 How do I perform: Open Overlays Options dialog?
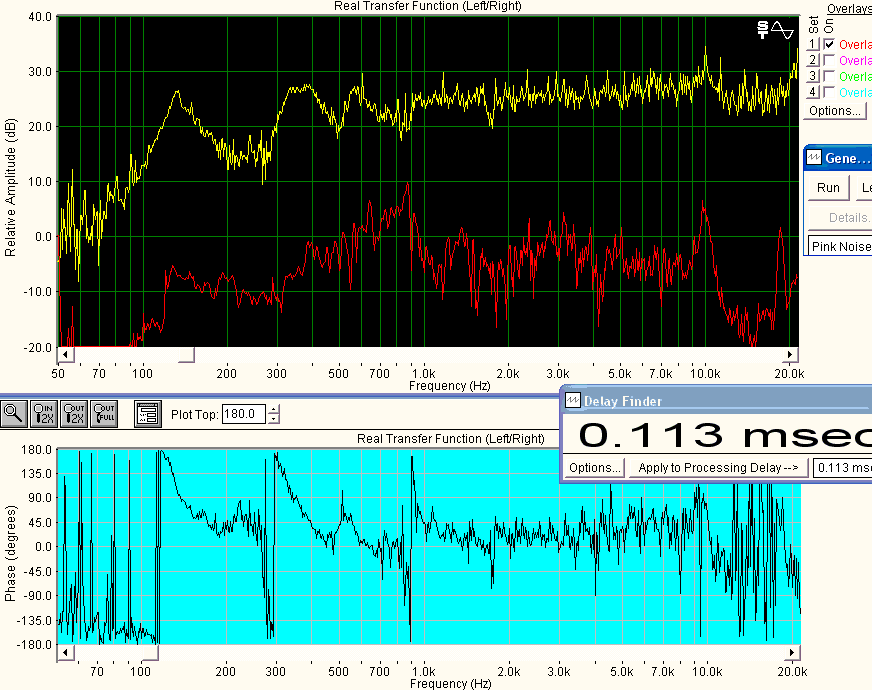tap(835, 111)
